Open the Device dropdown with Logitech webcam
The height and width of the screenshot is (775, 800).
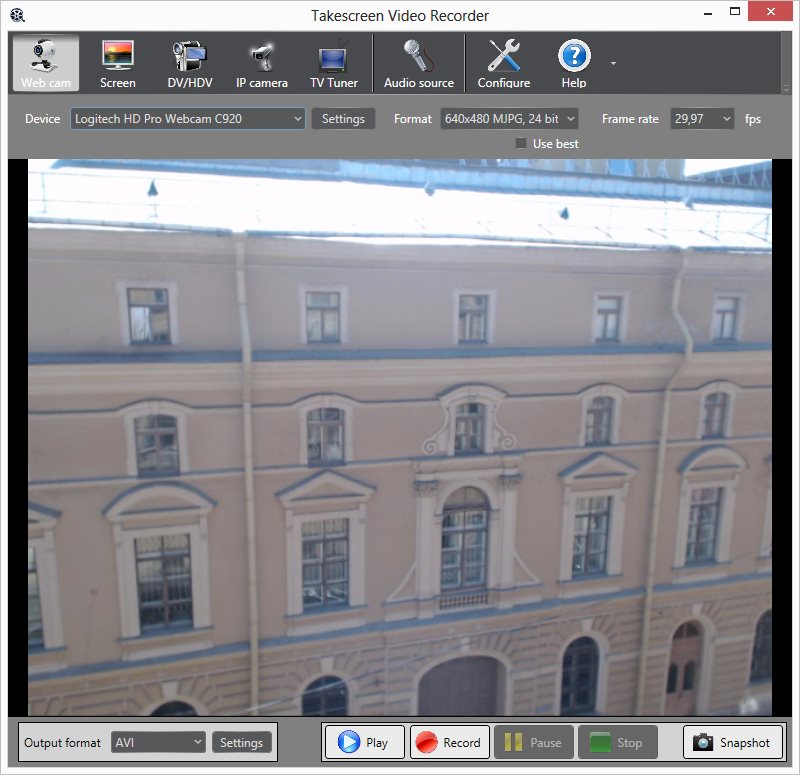(188, 119)
